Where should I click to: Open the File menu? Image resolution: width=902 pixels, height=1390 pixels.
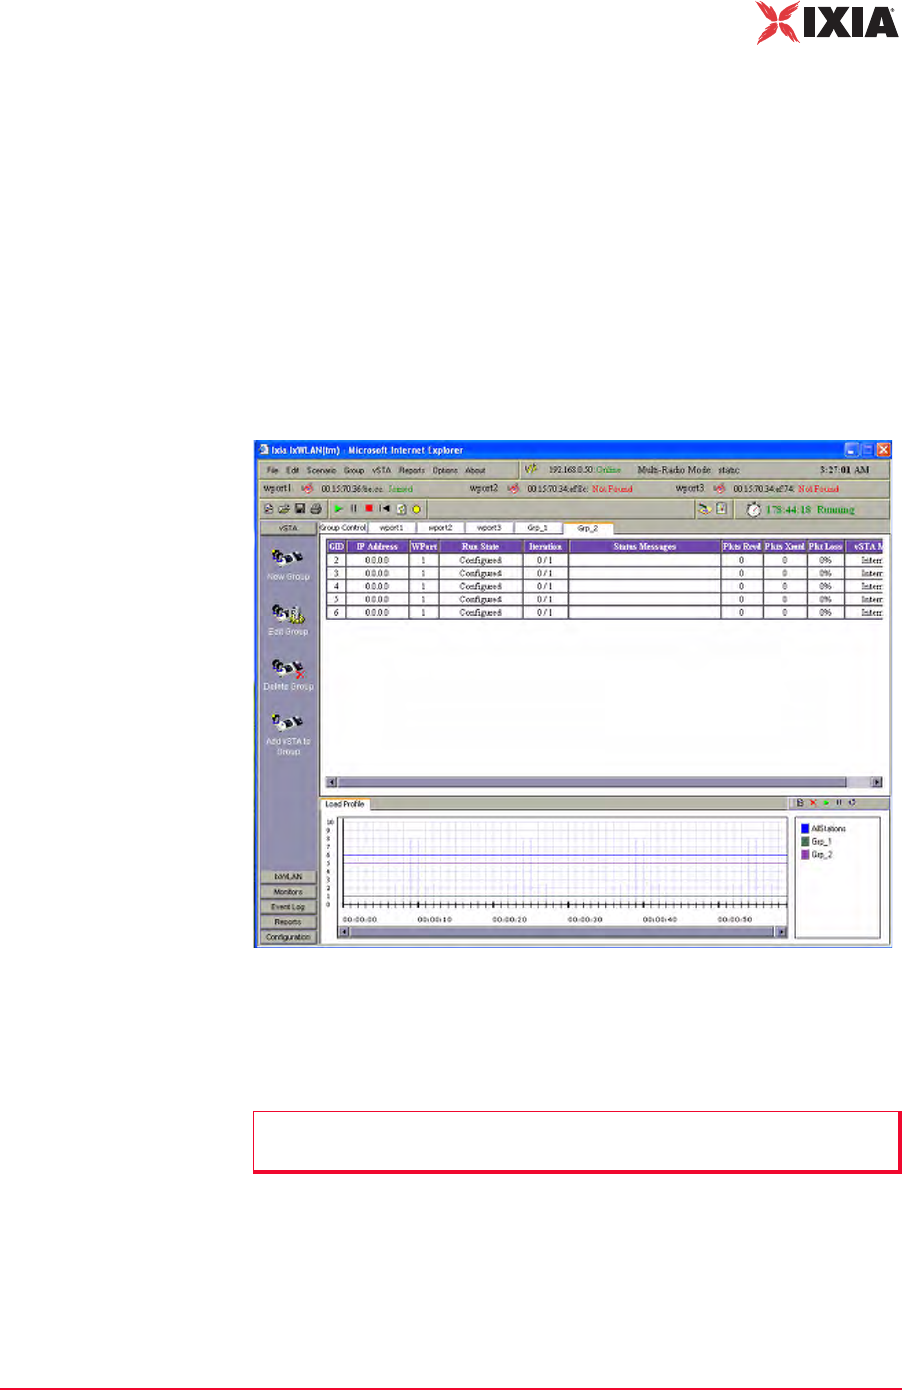click(x=272, y=470)
